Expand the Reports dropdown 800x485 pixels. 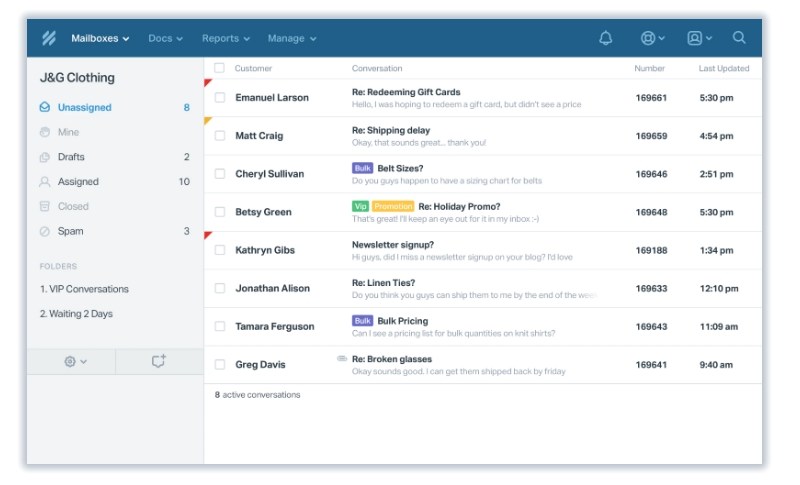(226, 38)
